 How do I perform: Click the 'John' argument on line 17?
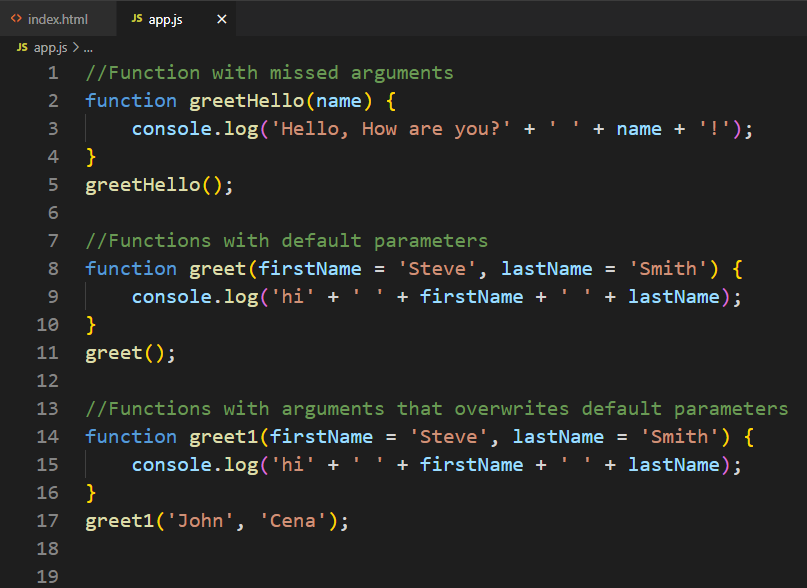click(x=201, y=521)
